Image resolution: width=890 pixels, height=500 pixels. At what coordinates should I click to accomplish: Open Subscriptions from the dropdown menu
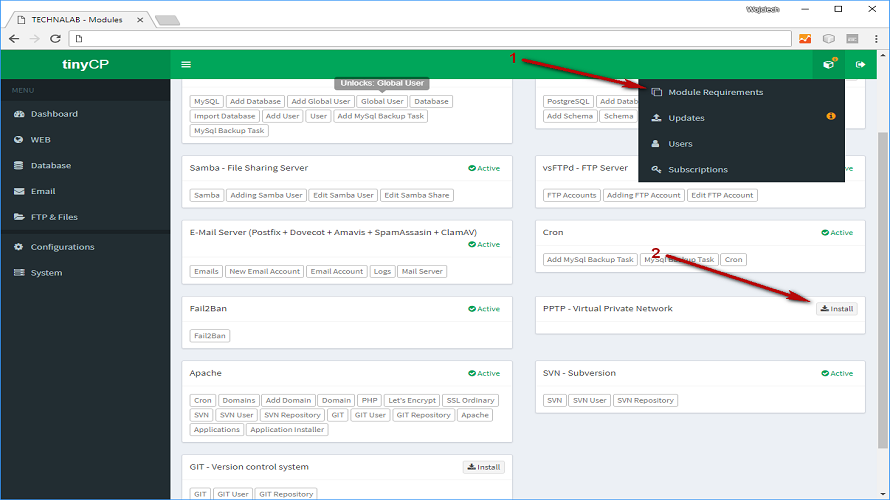698,170
